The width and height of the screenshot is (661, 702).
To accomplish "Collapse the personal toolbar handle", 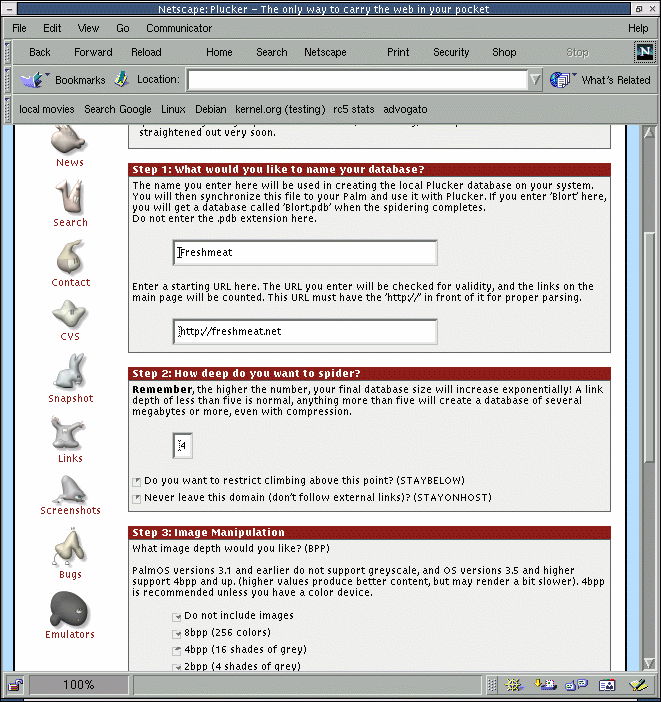I will [7, 109].
